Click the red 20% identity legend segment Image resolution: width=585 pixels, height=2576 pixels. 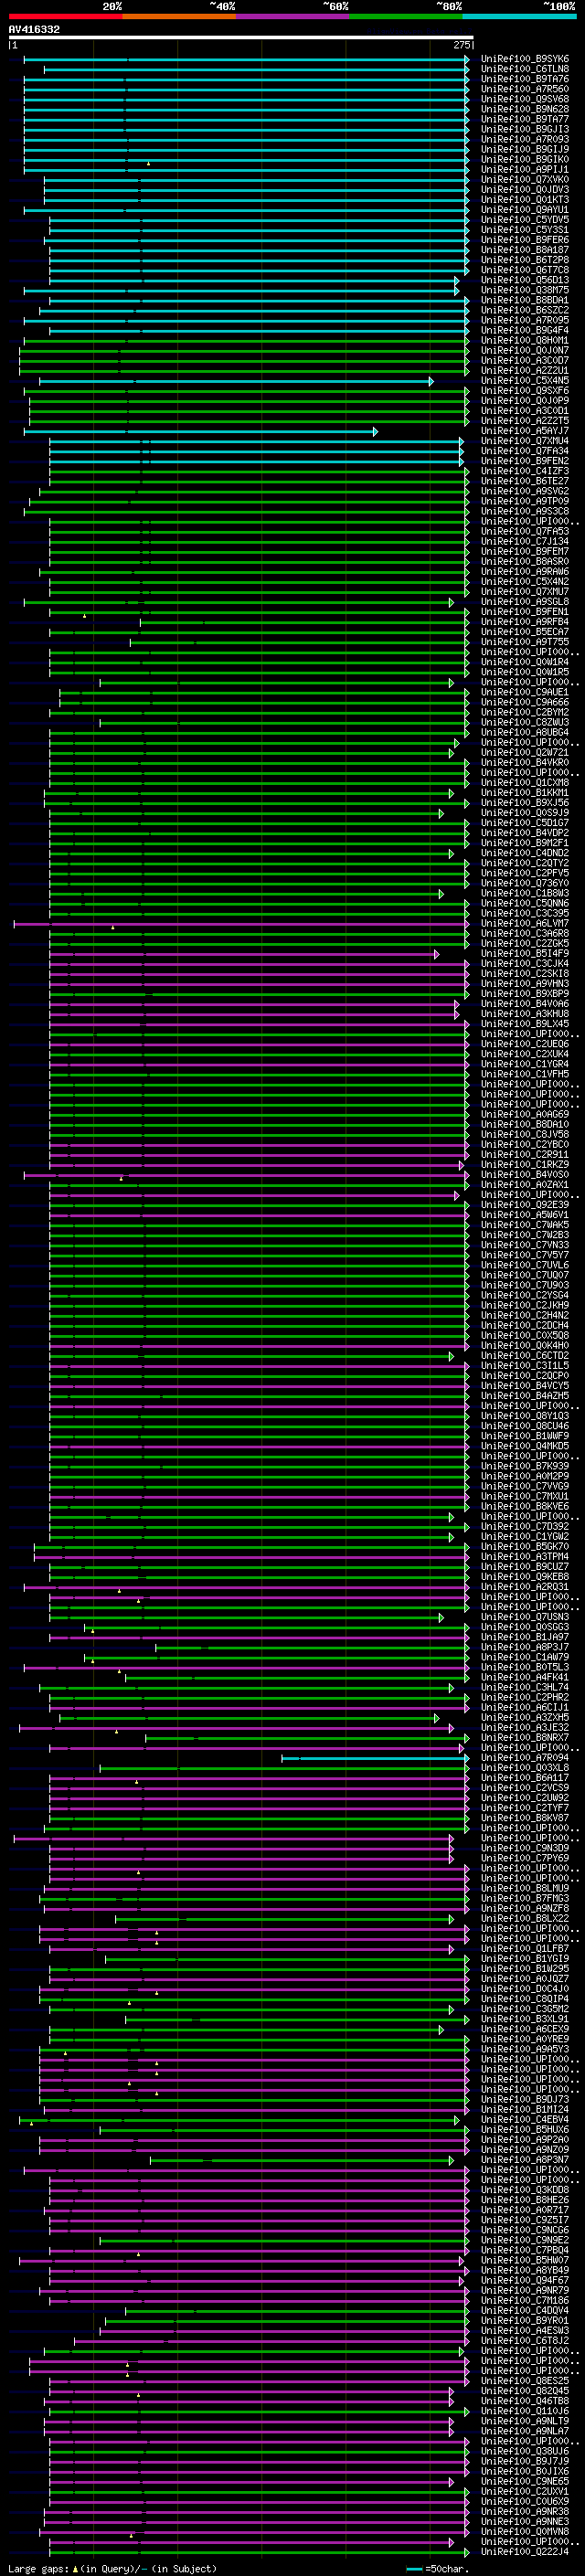(66, 16)
